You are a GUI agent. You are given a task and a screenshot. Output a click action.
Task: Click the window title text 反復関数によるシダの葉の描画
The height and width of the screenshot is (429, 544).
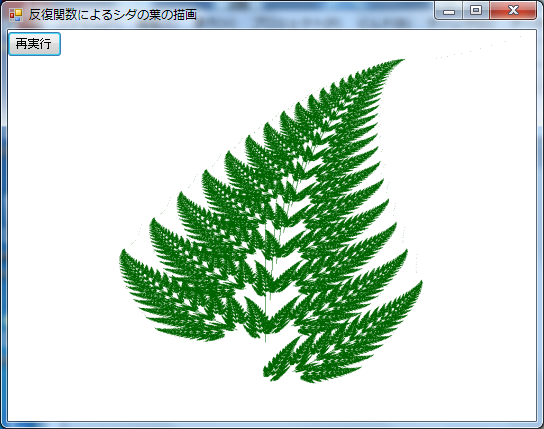(112, 15)
